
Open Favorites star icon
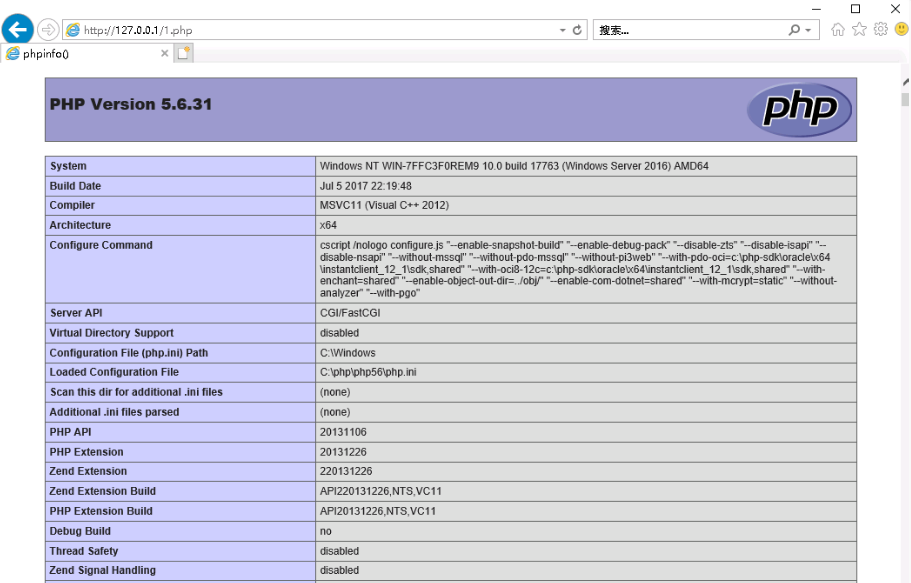click(x=859, y=29)
